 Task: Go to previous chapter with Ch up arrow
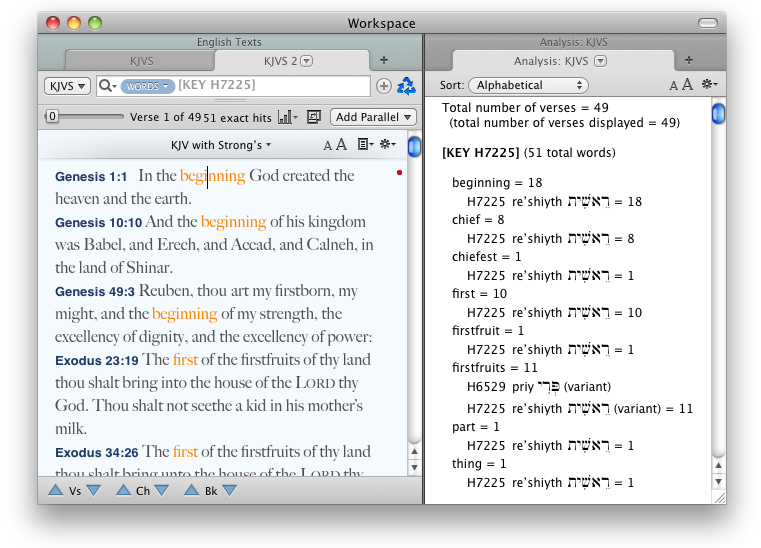pos(124,490)
